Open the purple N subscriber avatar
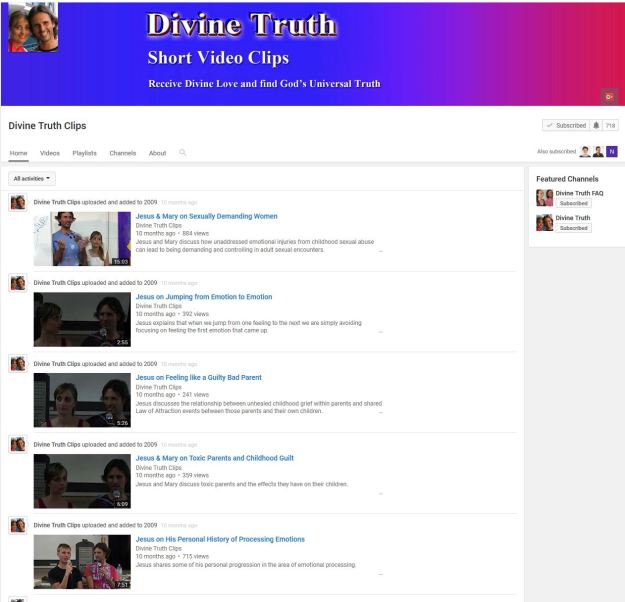This screenshot has height=602, width=625. pos(612,151)
